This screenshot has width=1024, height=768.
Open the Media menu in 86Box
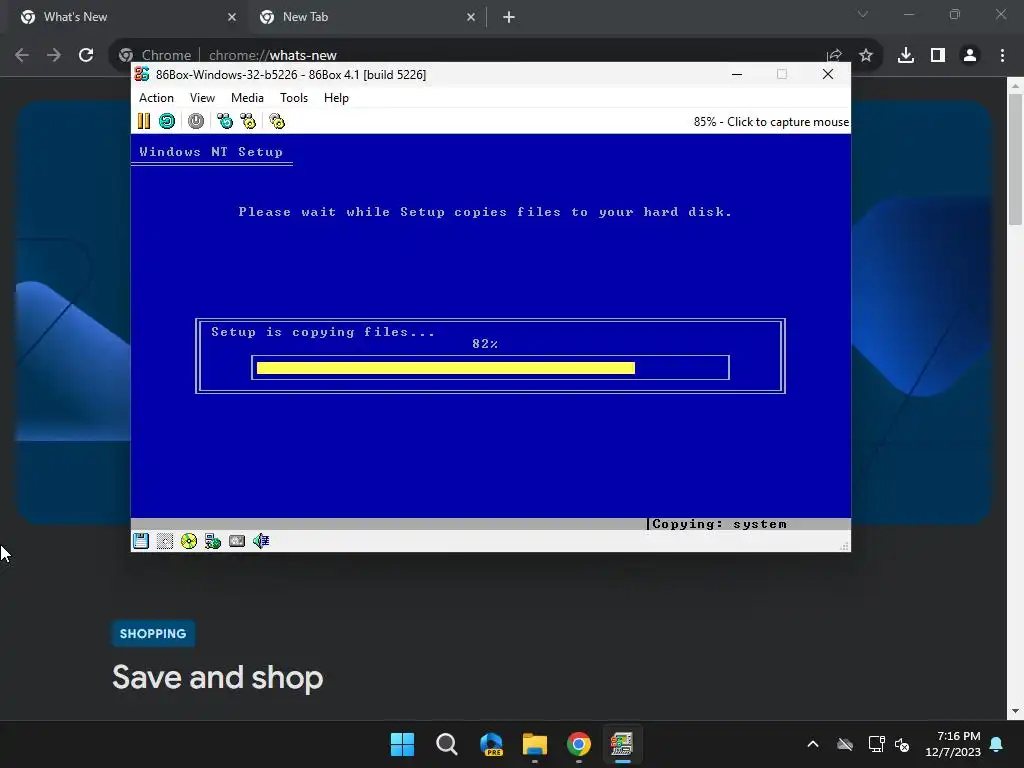pos(248,98)
